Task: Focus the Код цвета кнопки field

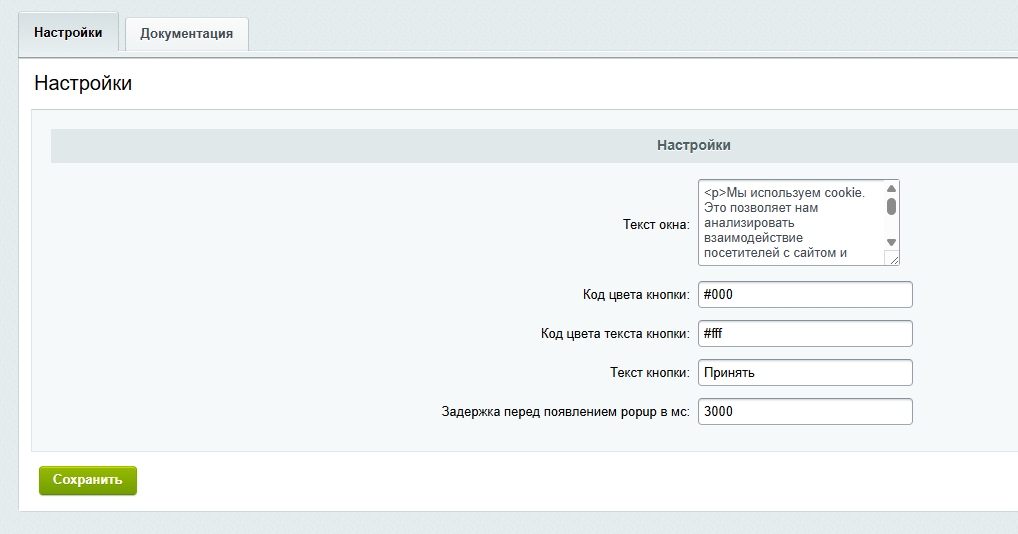Action: tap(805, 295)
